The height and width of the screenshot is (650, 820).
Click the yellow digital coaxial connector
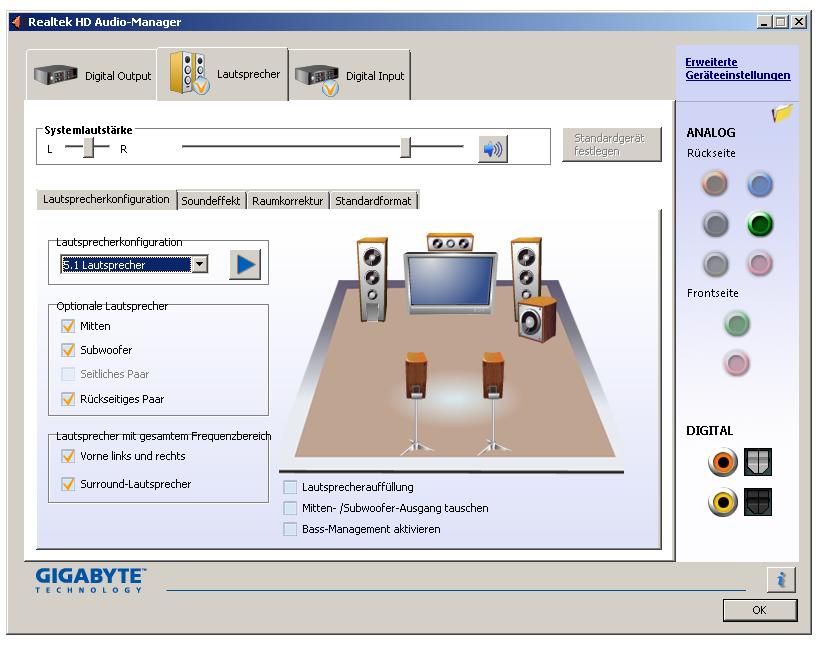coord(723,502)
